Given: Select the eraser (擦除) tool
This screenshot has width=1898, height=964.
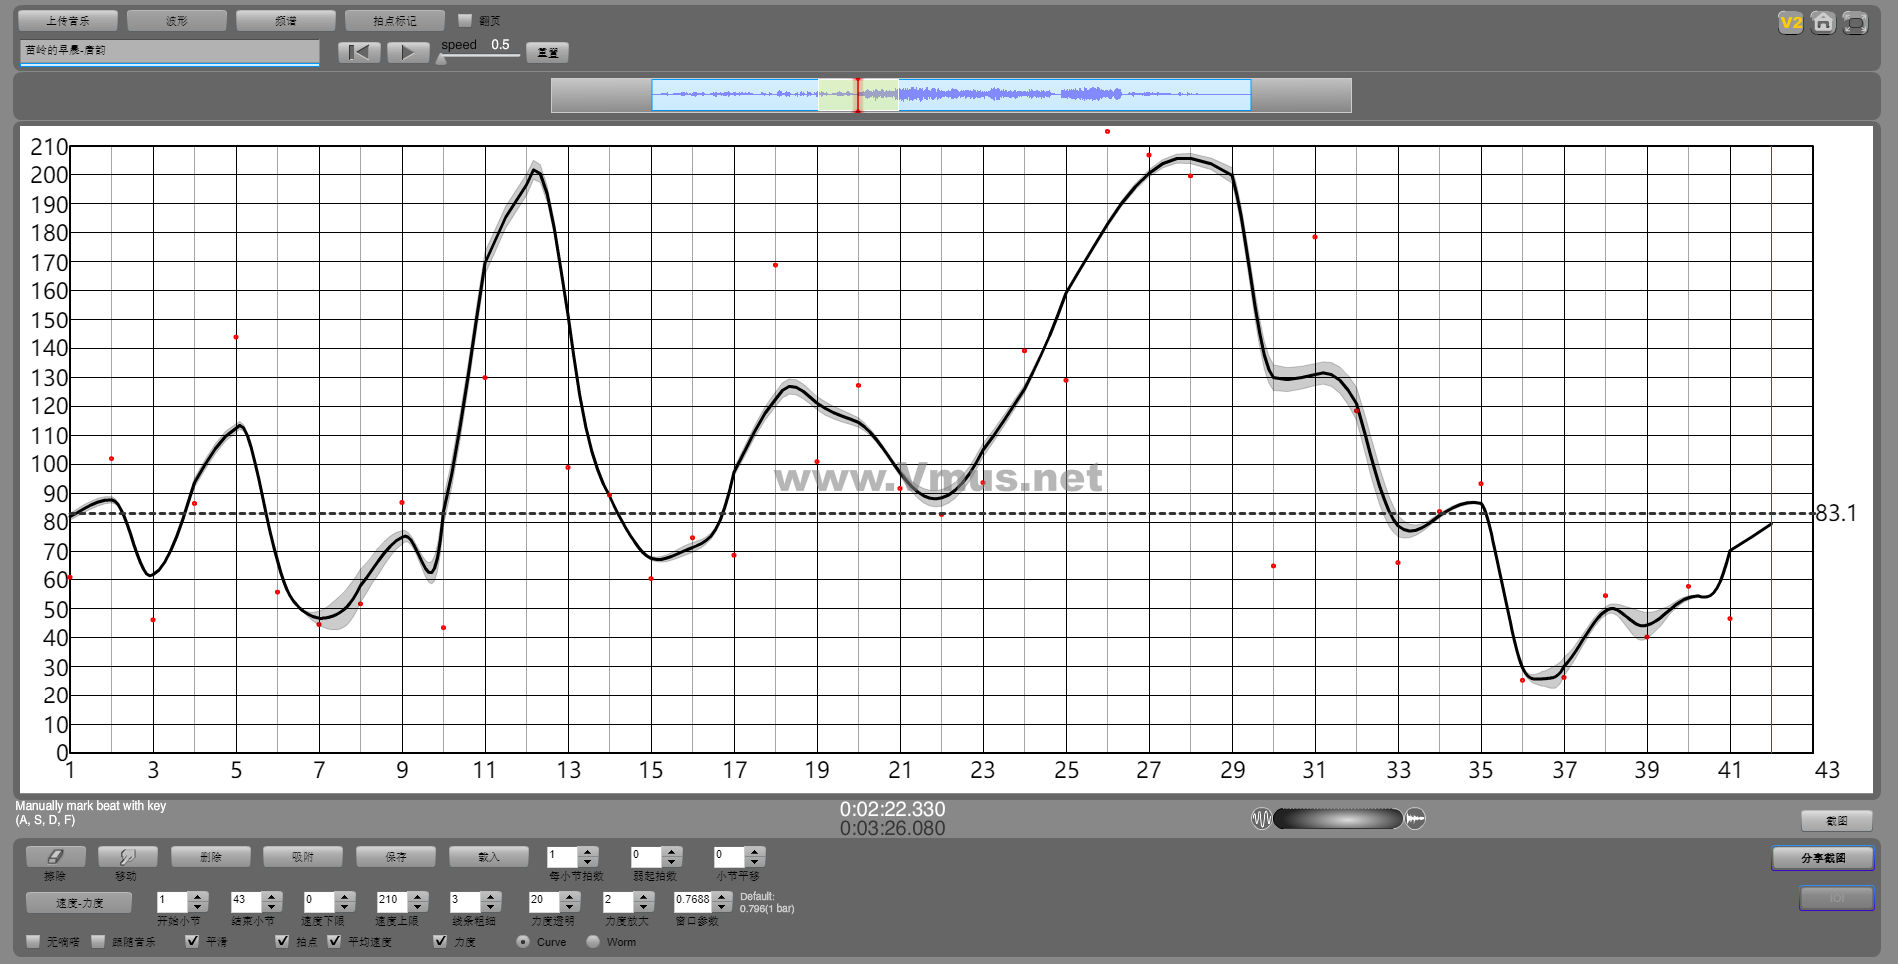Looking at the screenshot, I should [55, 857].
